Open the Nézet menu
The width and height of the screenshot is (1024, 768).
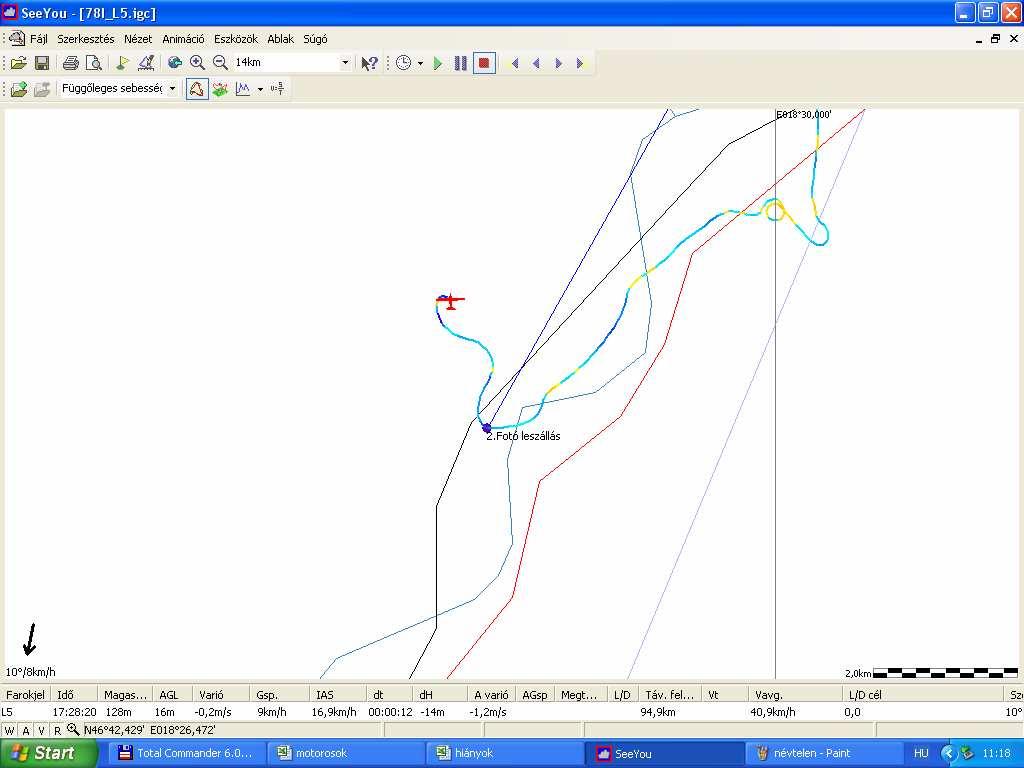click(x=138, y=39)
